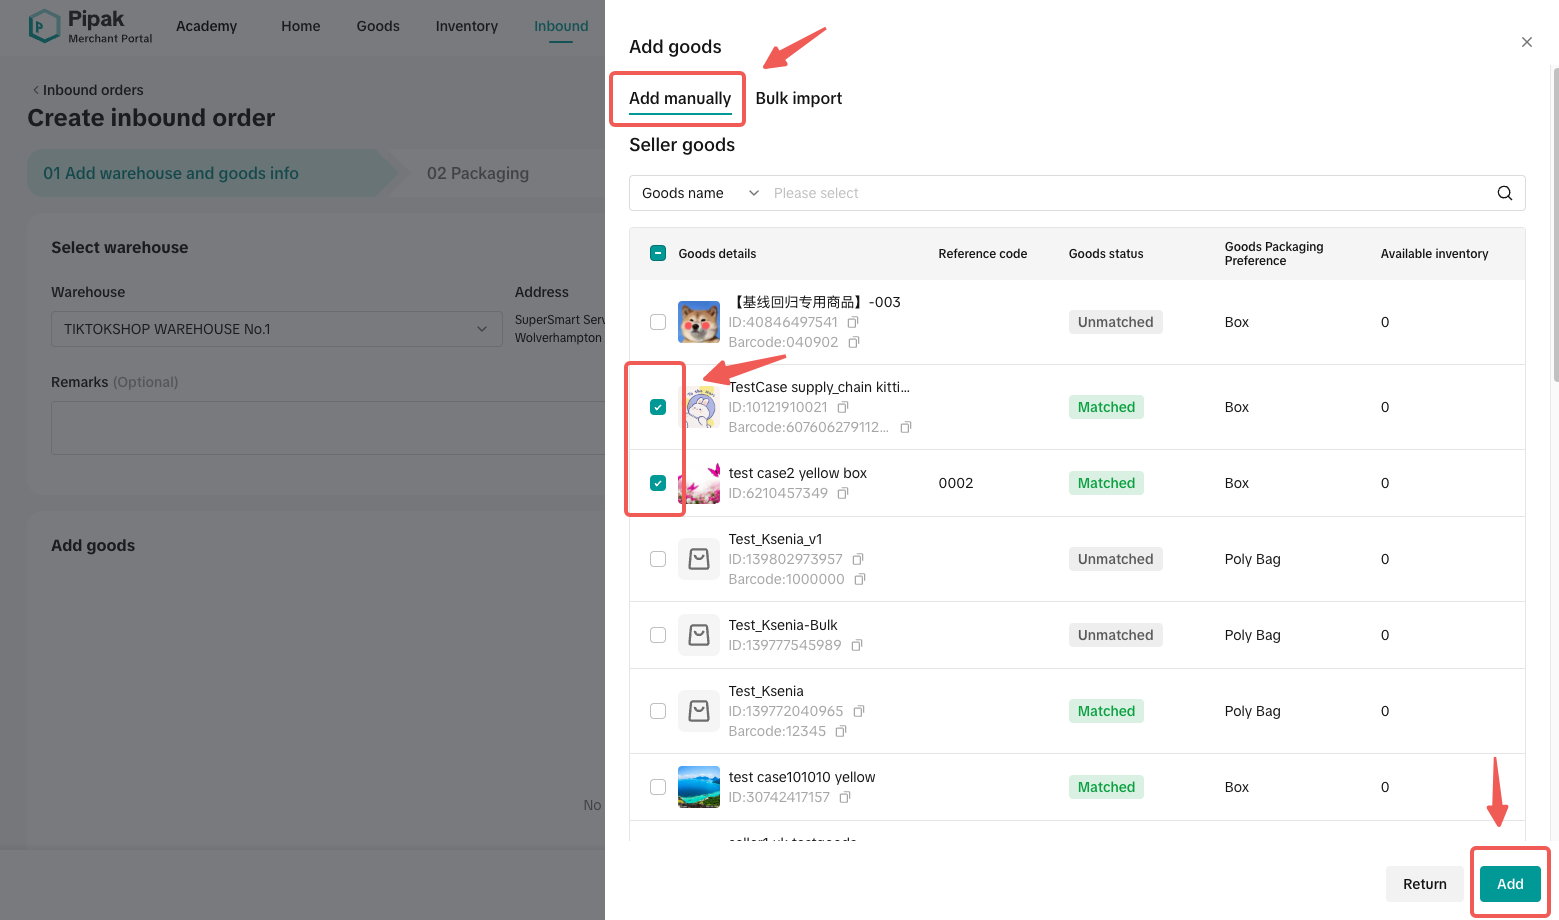Copy ID 30742417157 using copy icon

pos(845,798)
